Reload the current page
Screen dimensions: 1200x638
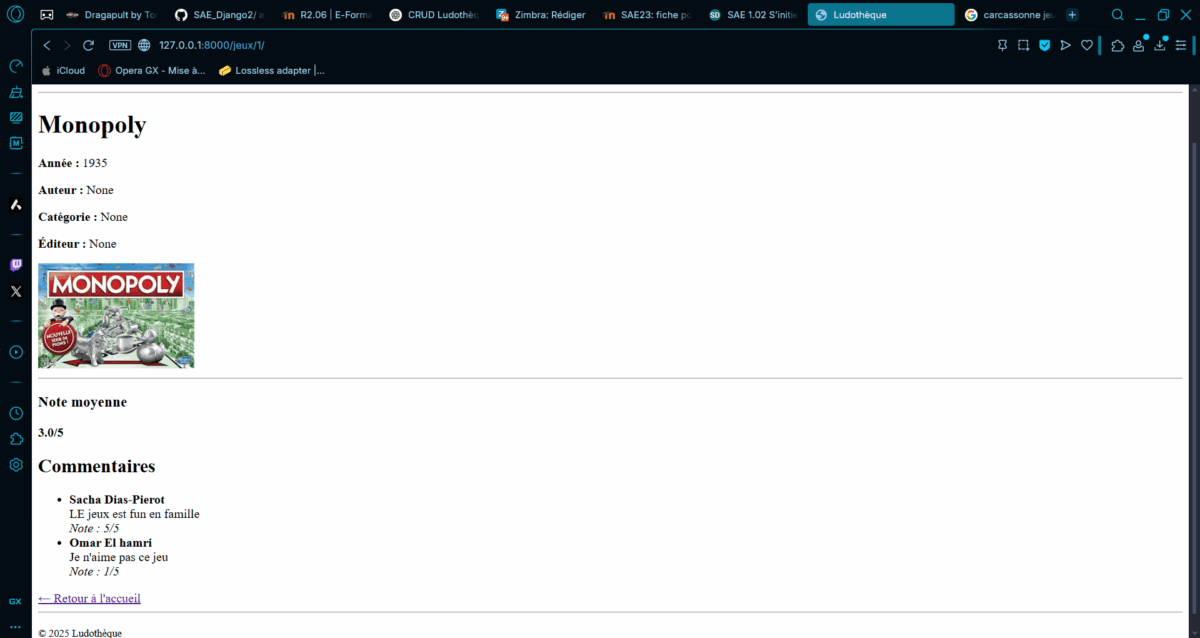click(x=88, y=45)
